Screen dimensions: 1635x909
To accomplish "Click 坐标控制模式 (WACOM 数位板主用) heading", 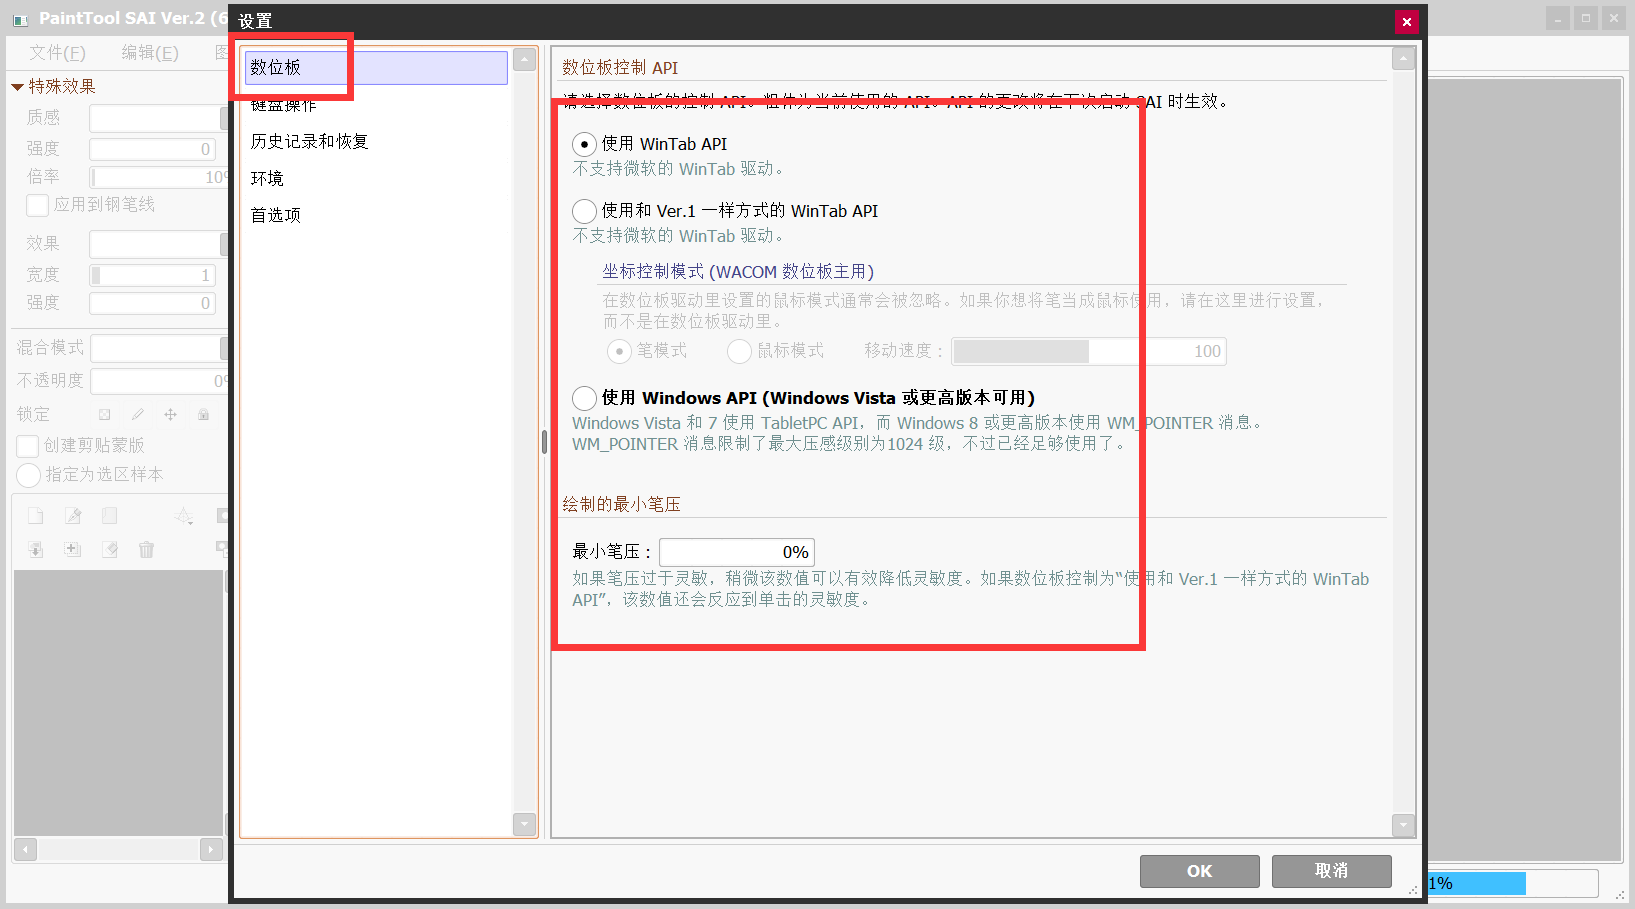I will (738, 272).
